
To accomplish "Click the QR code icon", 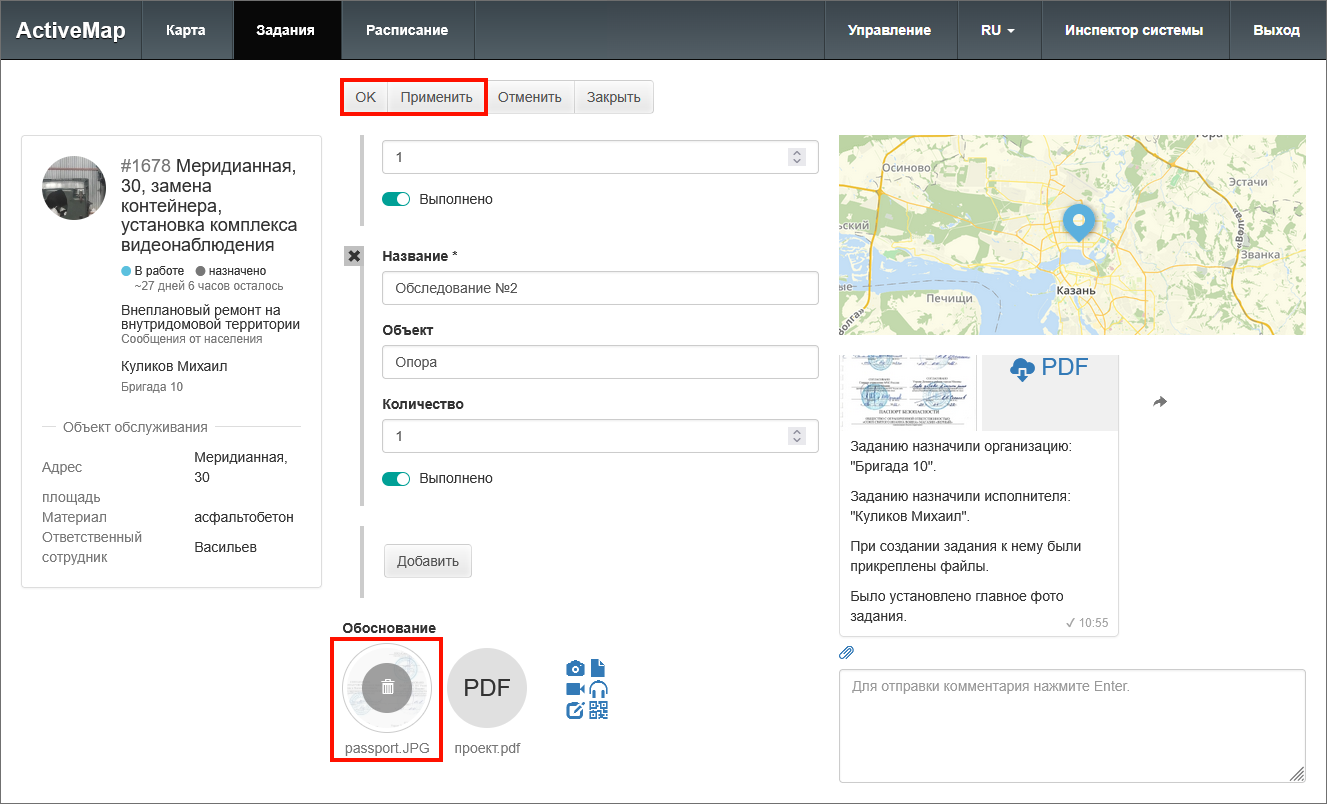I will tap(599, 710).
